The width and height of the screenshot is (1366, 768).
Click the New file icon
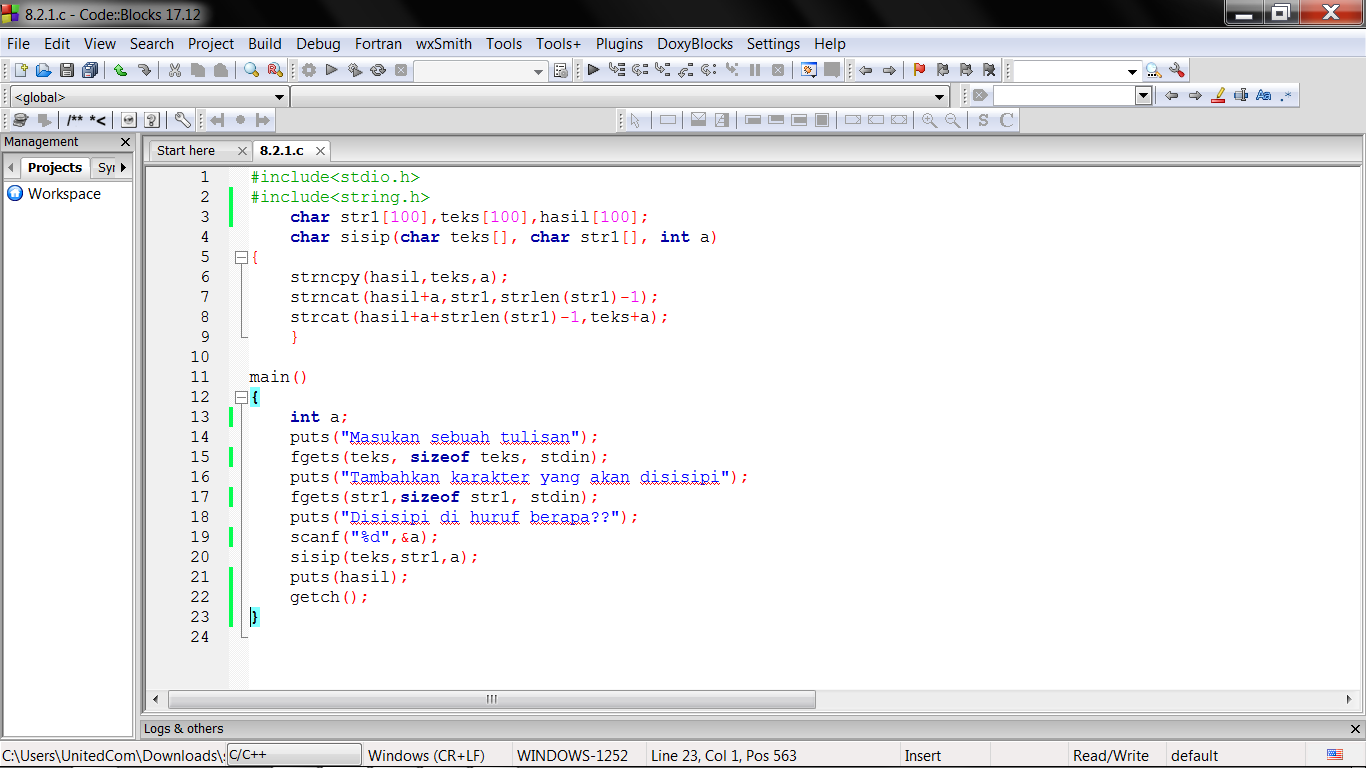click(x=20, y=70)
